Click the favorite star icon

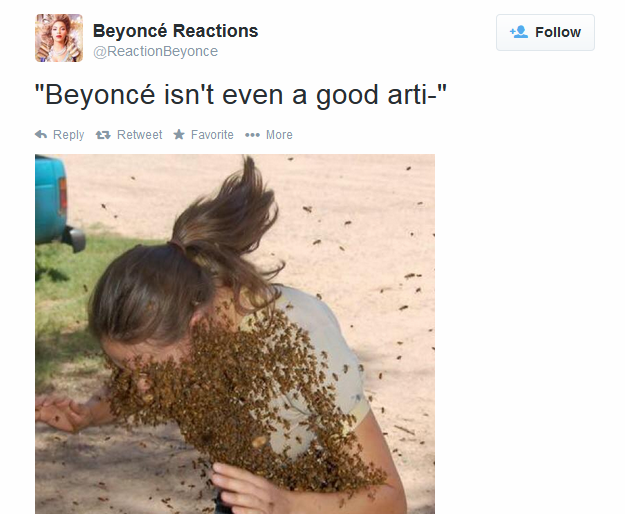pos(179,134)
